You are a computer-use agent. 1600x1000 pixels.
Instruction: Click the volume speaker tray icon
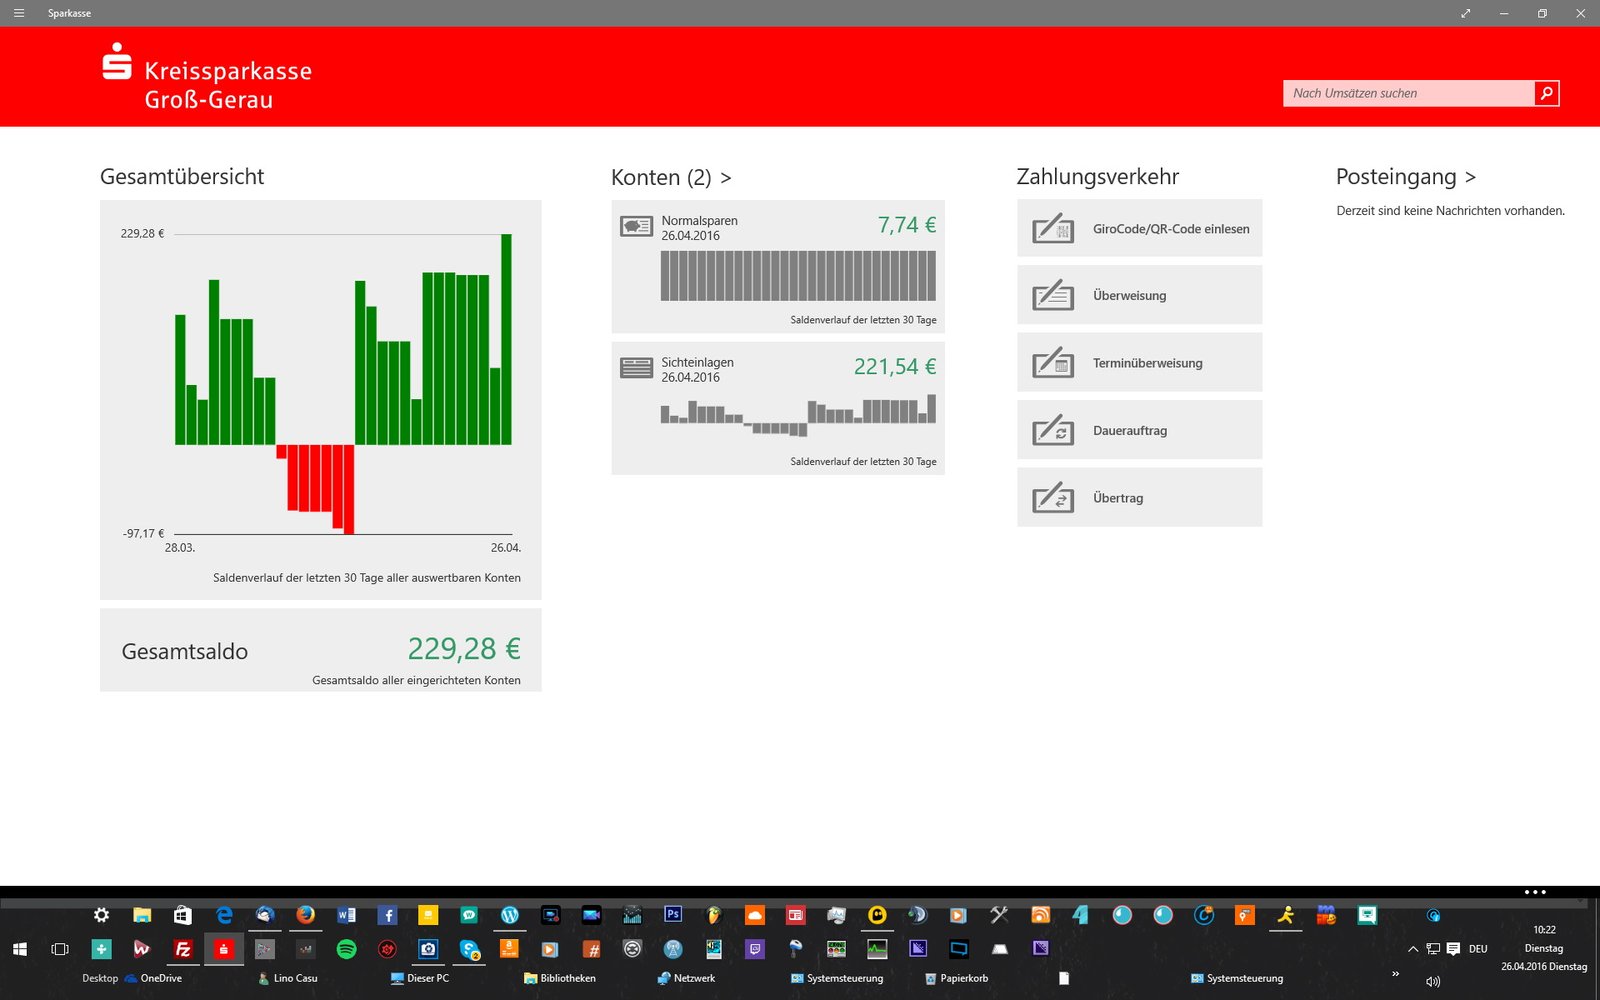point(1433,981)
